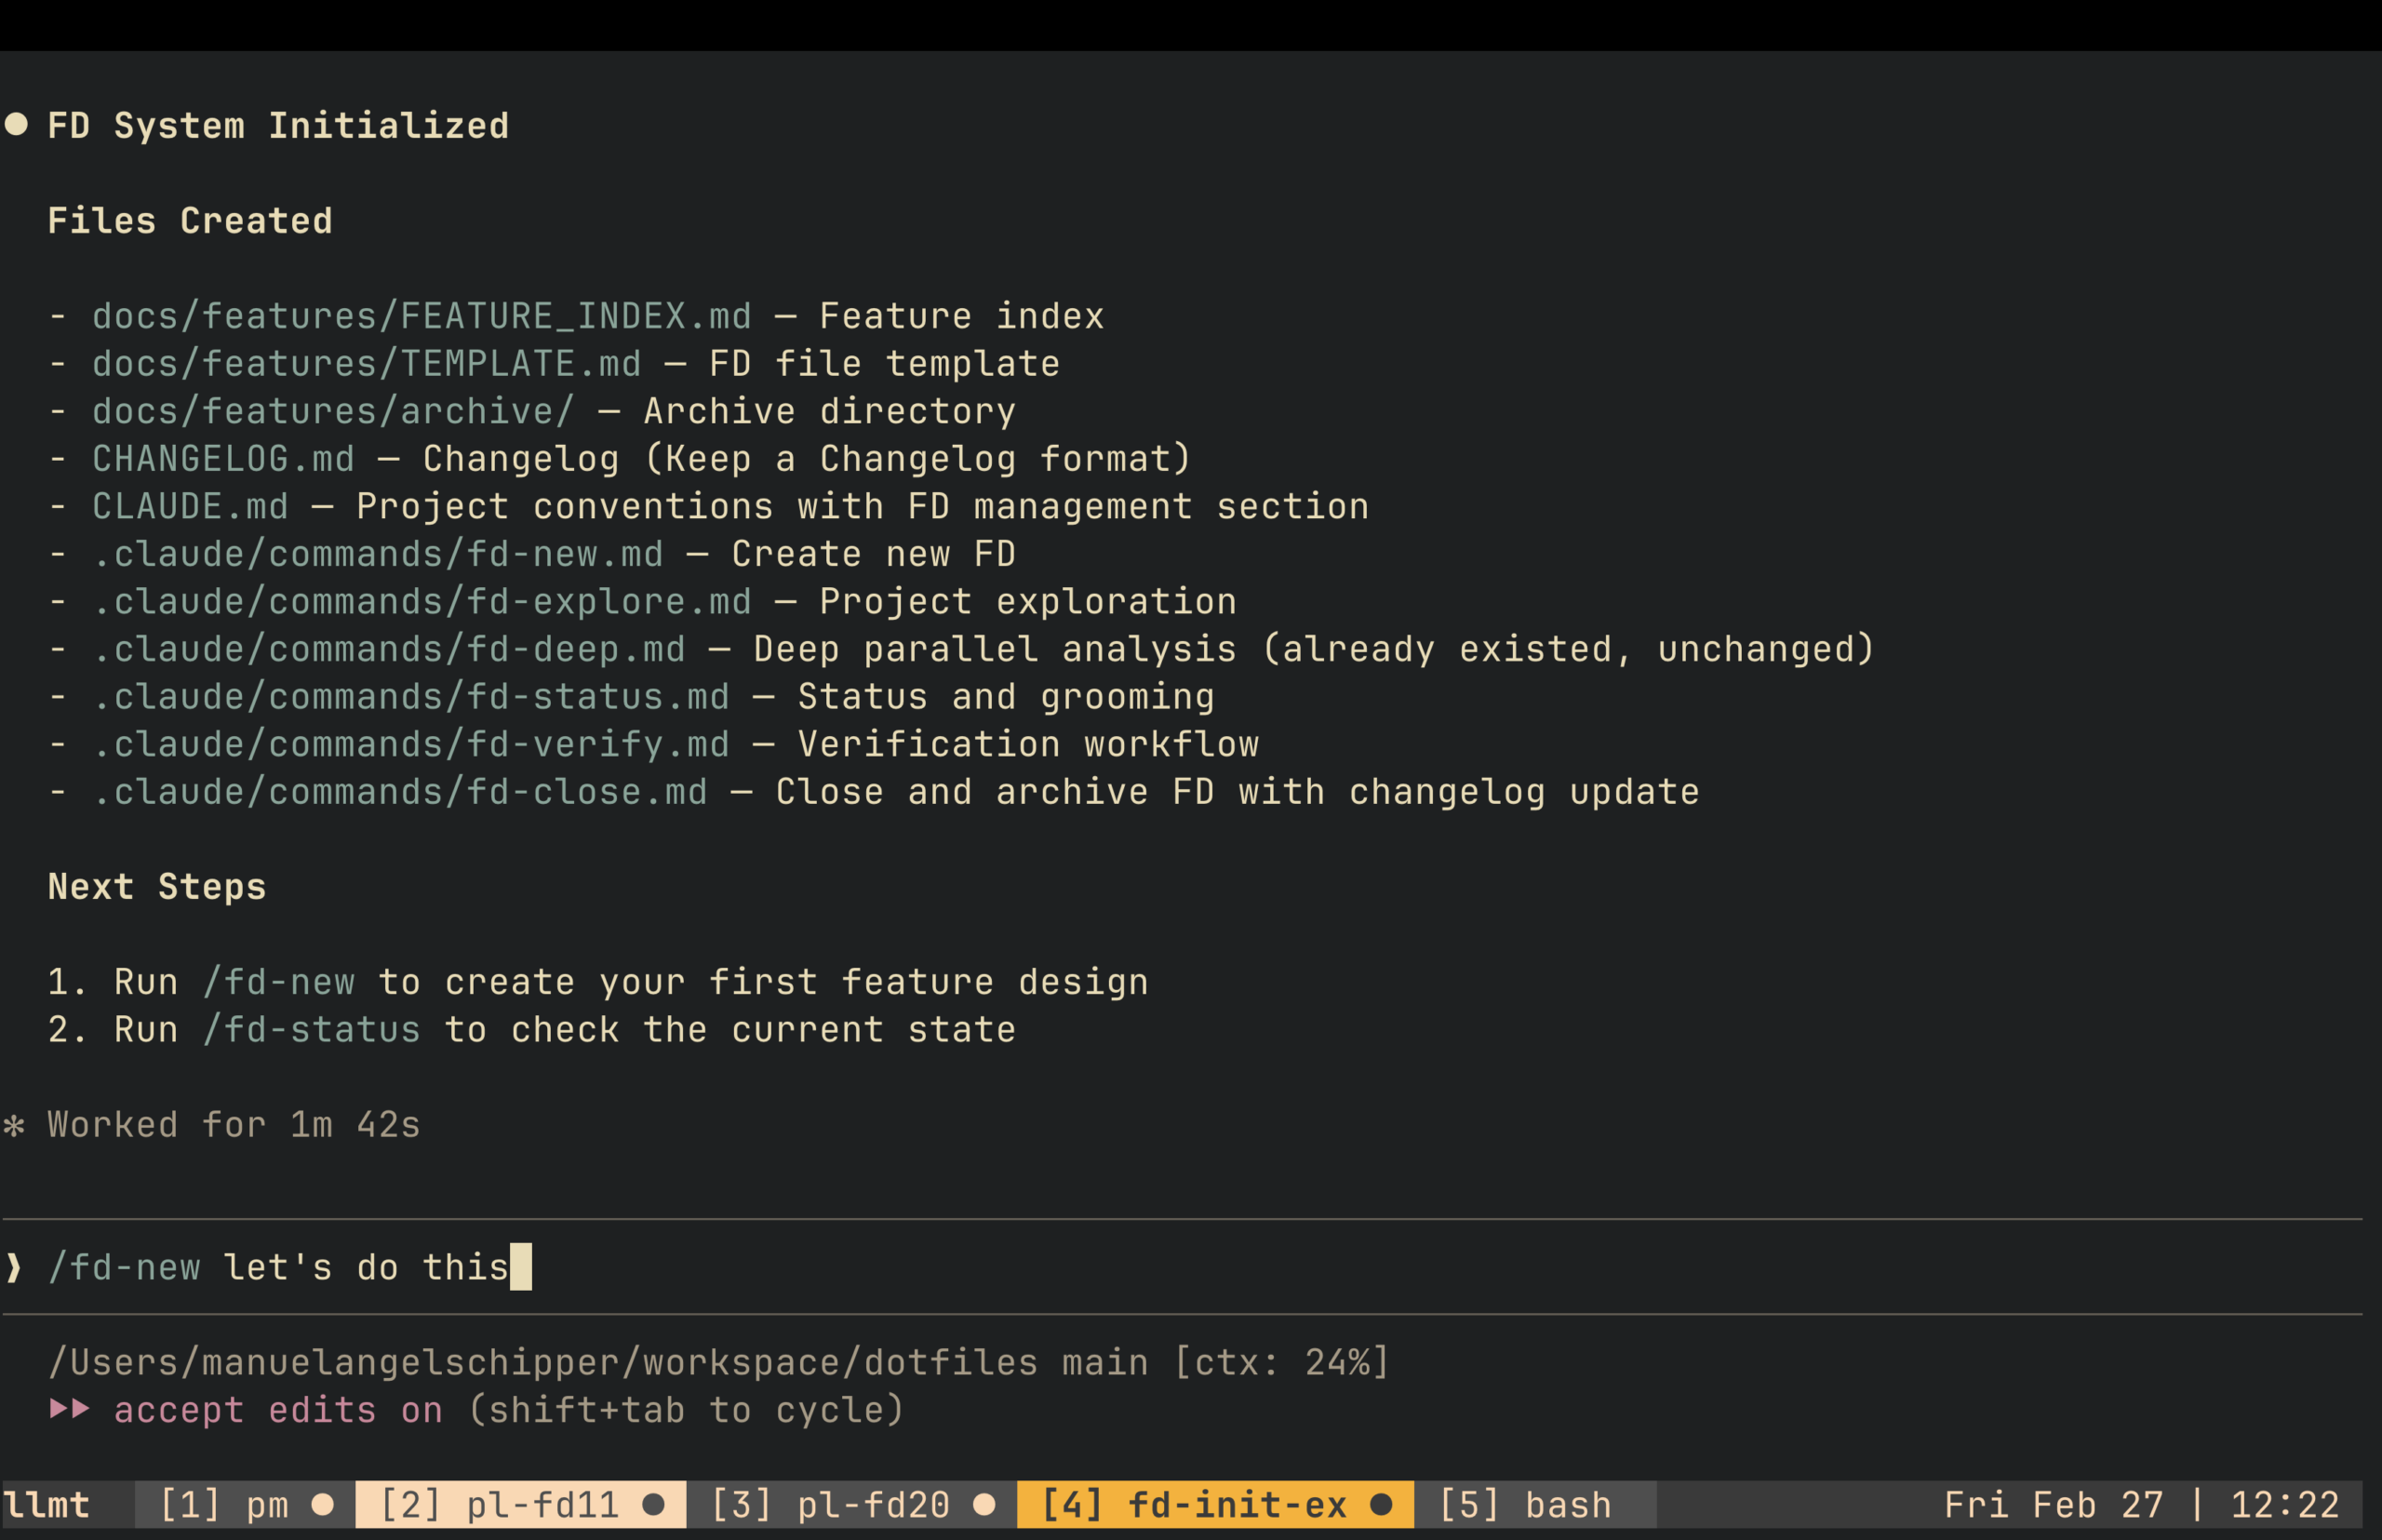Click the asterisk before Worked for 1m 42s
This screenshot has width=2382, height=1540.
[x=14, y=1126]
